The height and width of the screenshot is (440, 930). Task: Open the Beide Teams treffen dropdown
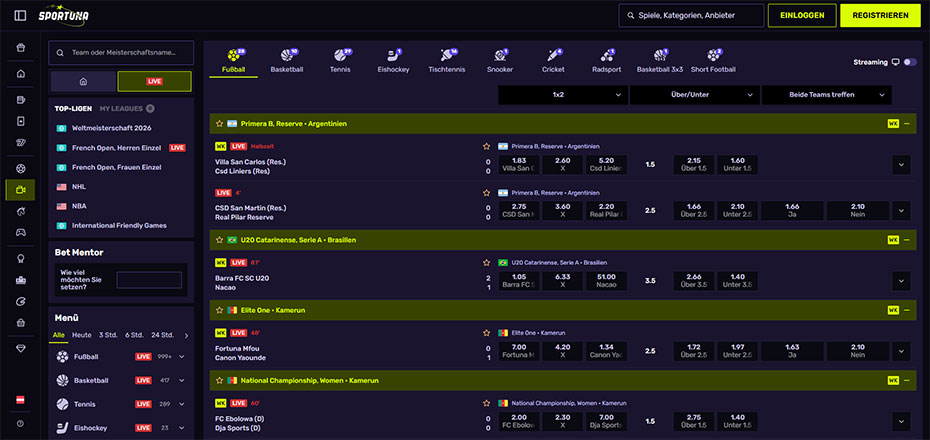click(826, 95)
